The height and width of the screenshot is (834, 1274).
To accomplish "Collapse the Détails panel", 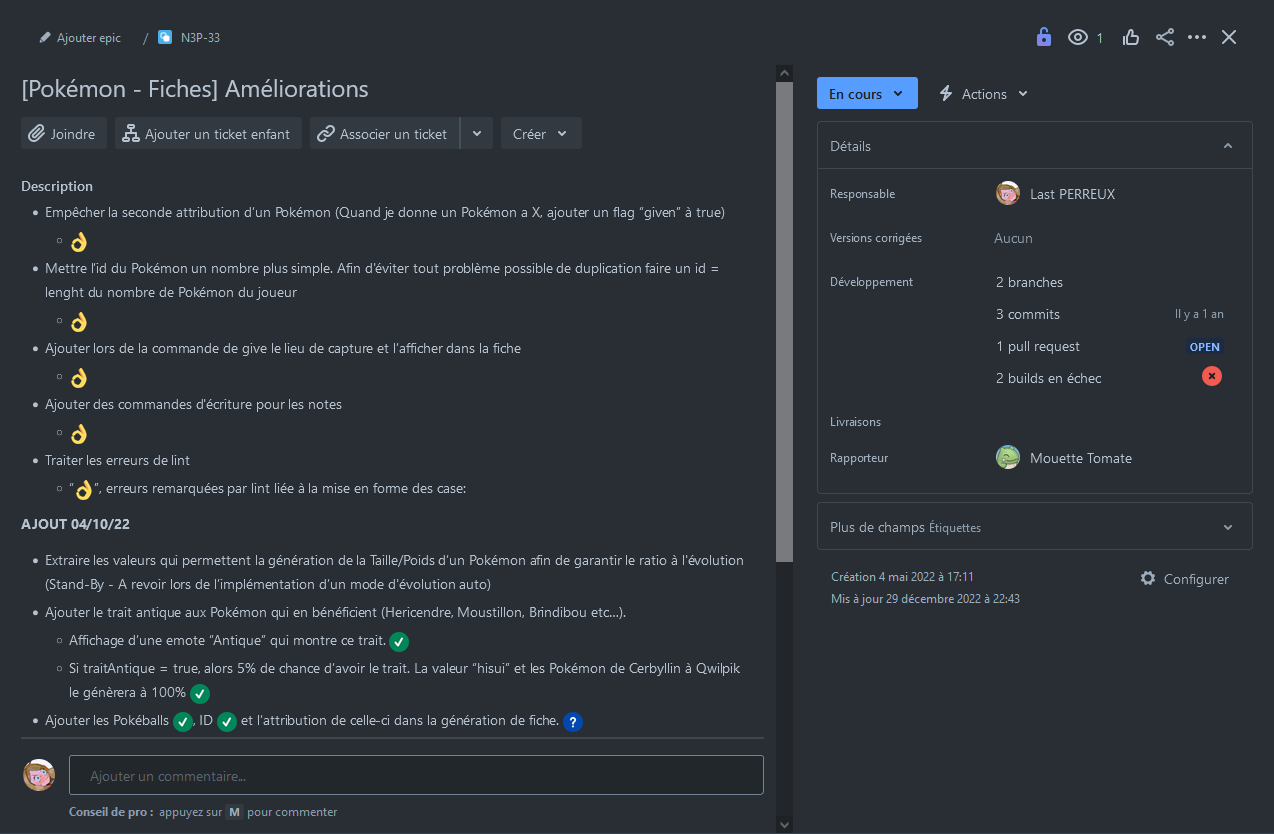I will (x=1228, y=146).
